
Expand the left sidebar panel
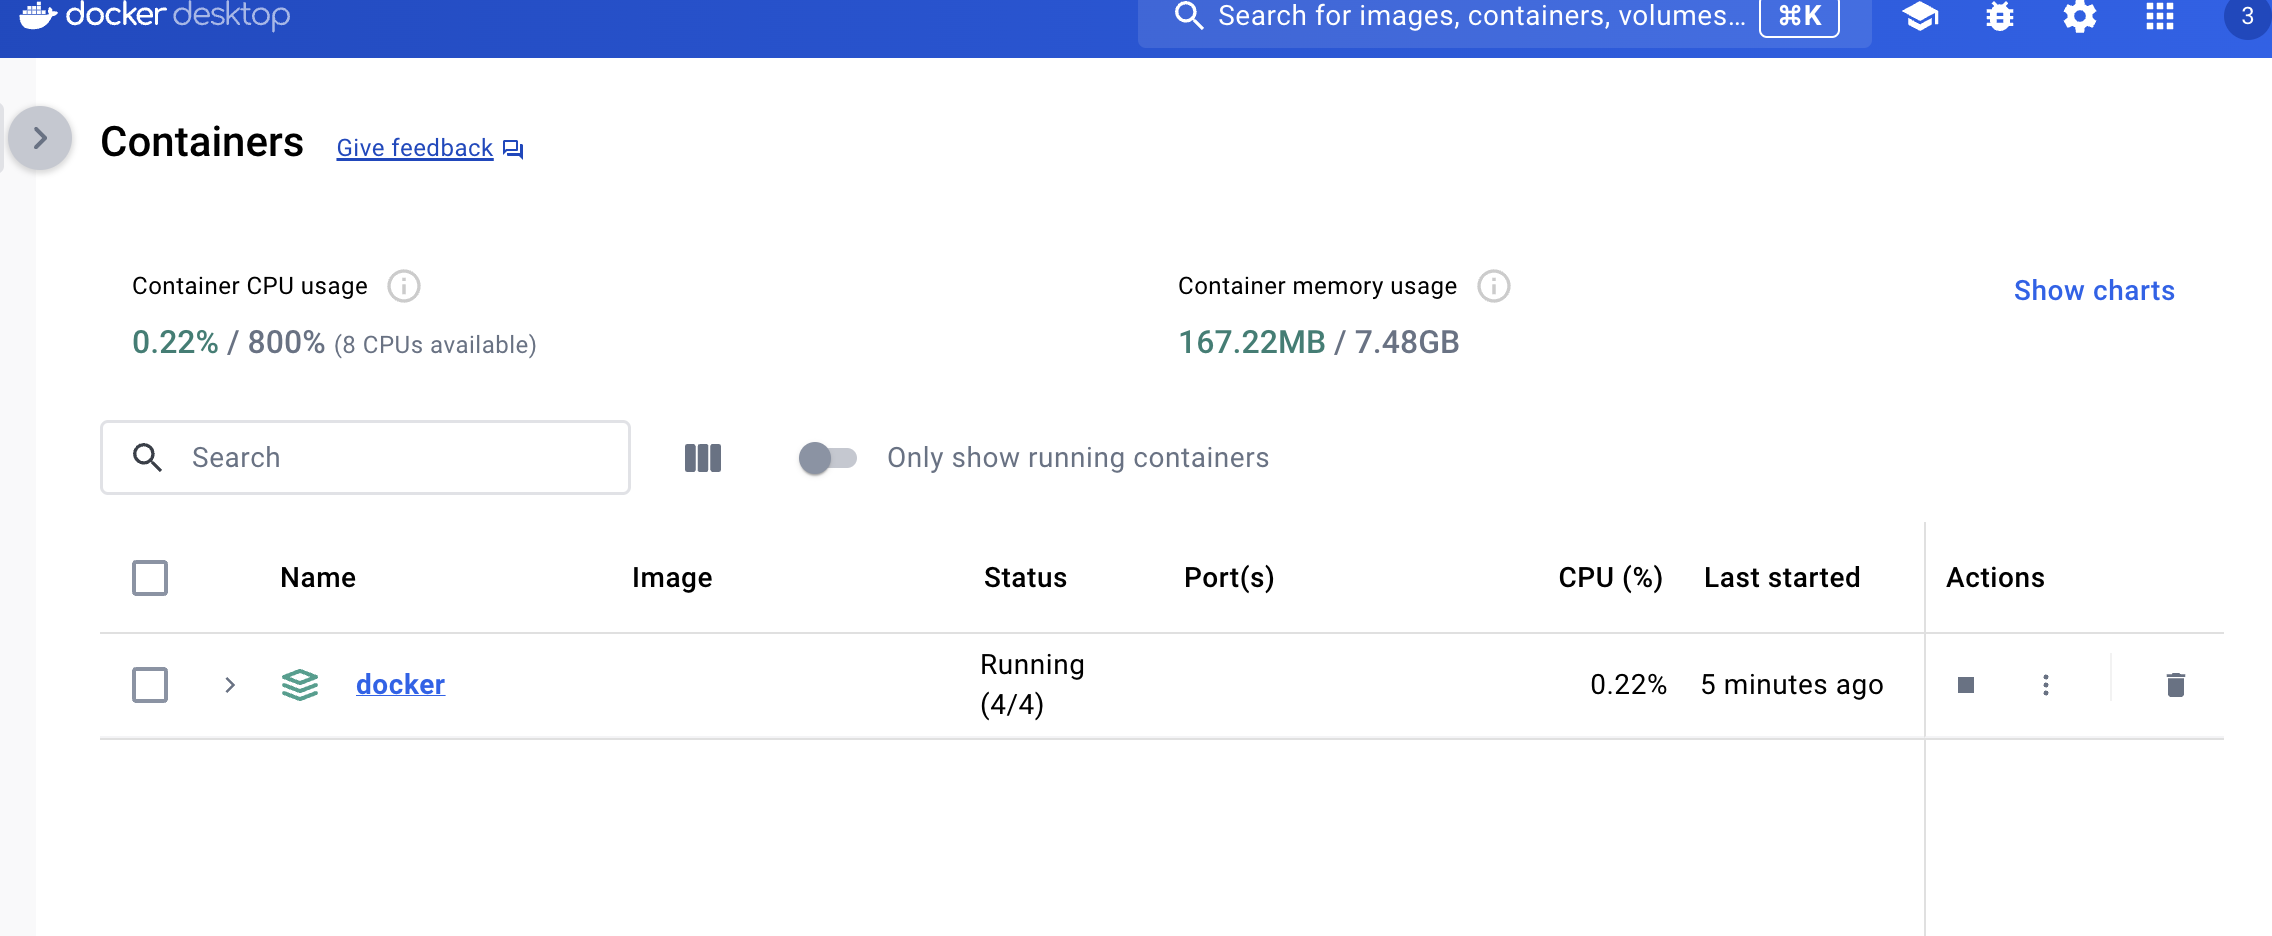point(40,138)
